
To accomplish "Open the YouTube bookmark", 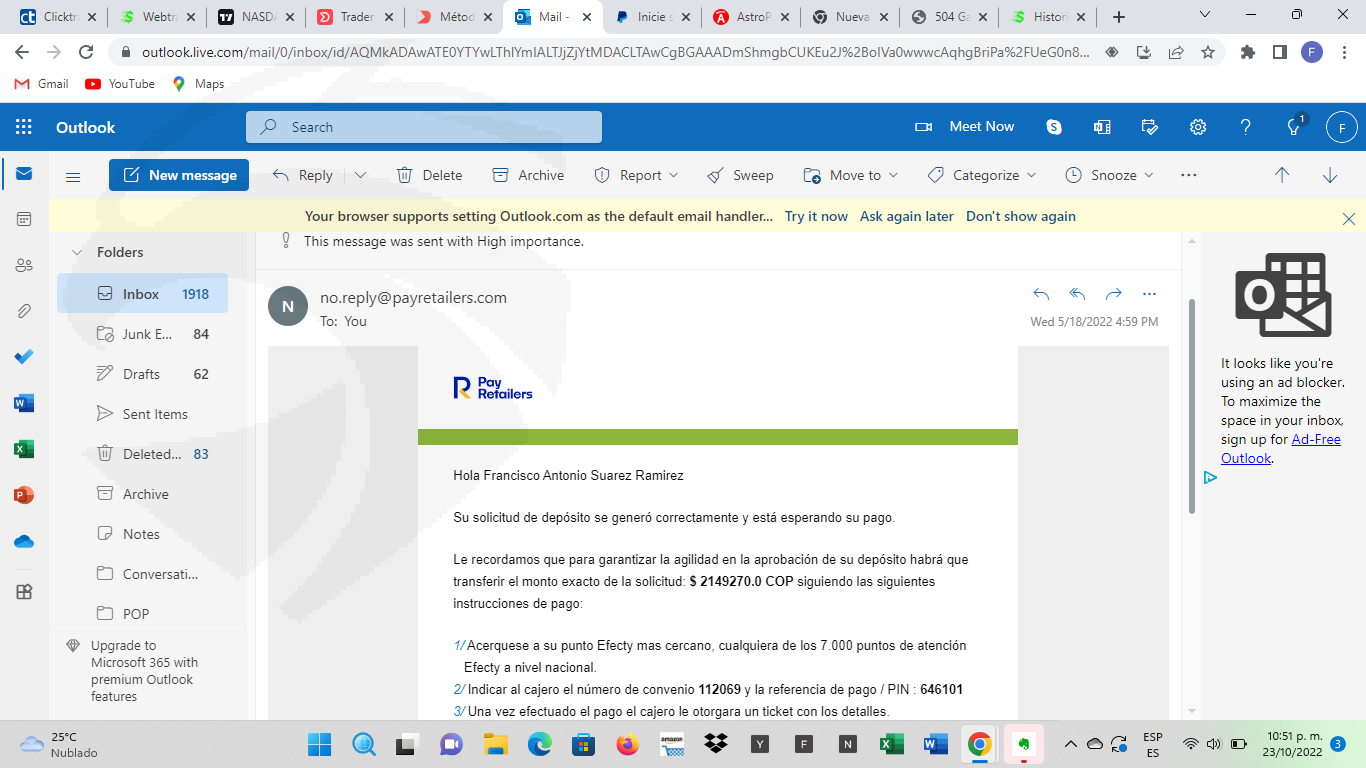I will point(120,84).
